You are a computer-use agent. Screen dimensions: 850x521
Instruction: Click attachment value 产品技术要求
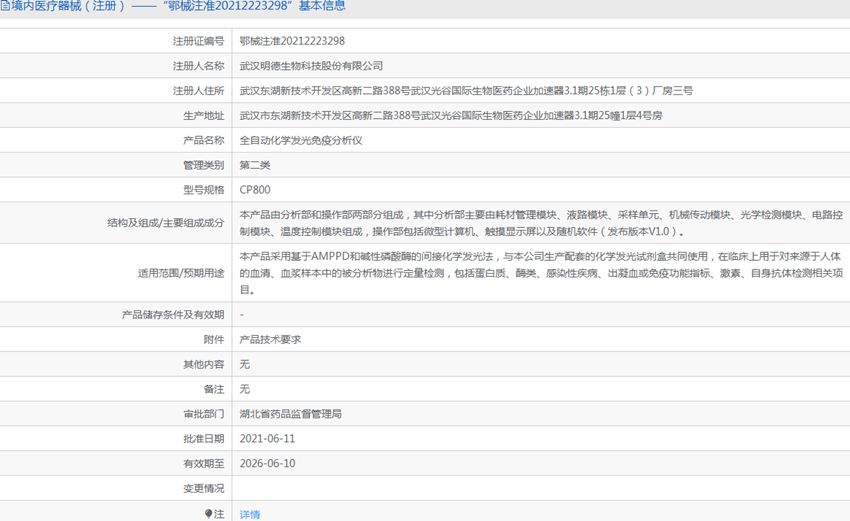point(270,339)
